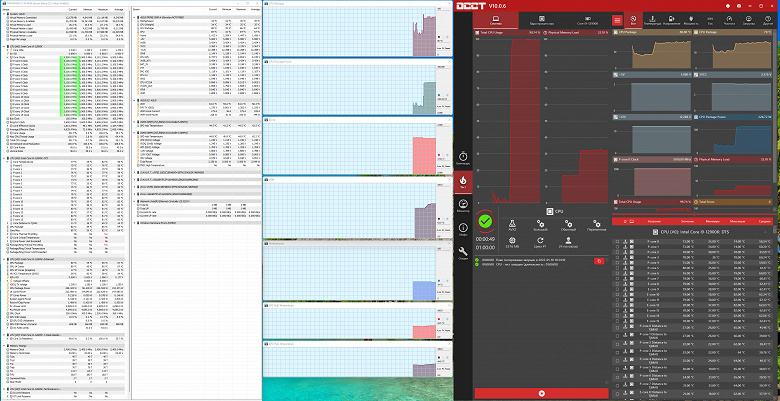The image size is (780, 401).
Task: Collapse HWiNFO Memory Timings group
Action: pos(4,345)
